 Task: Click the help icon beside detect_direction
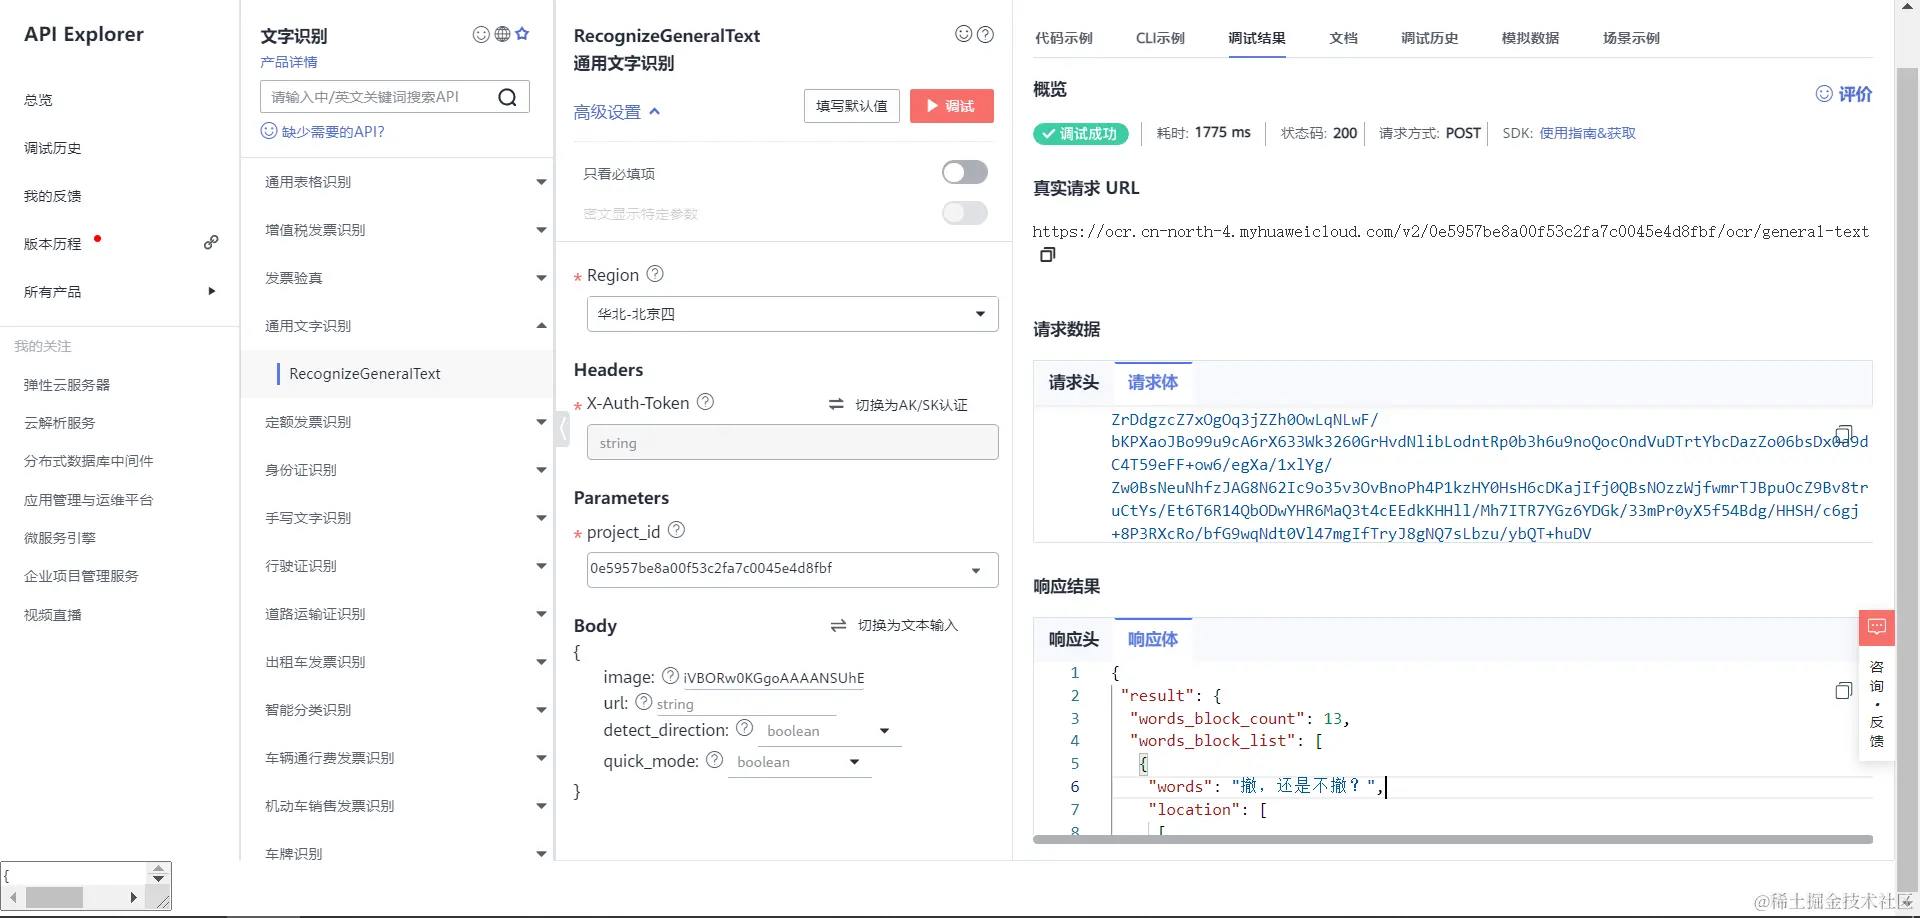point(744,728)
